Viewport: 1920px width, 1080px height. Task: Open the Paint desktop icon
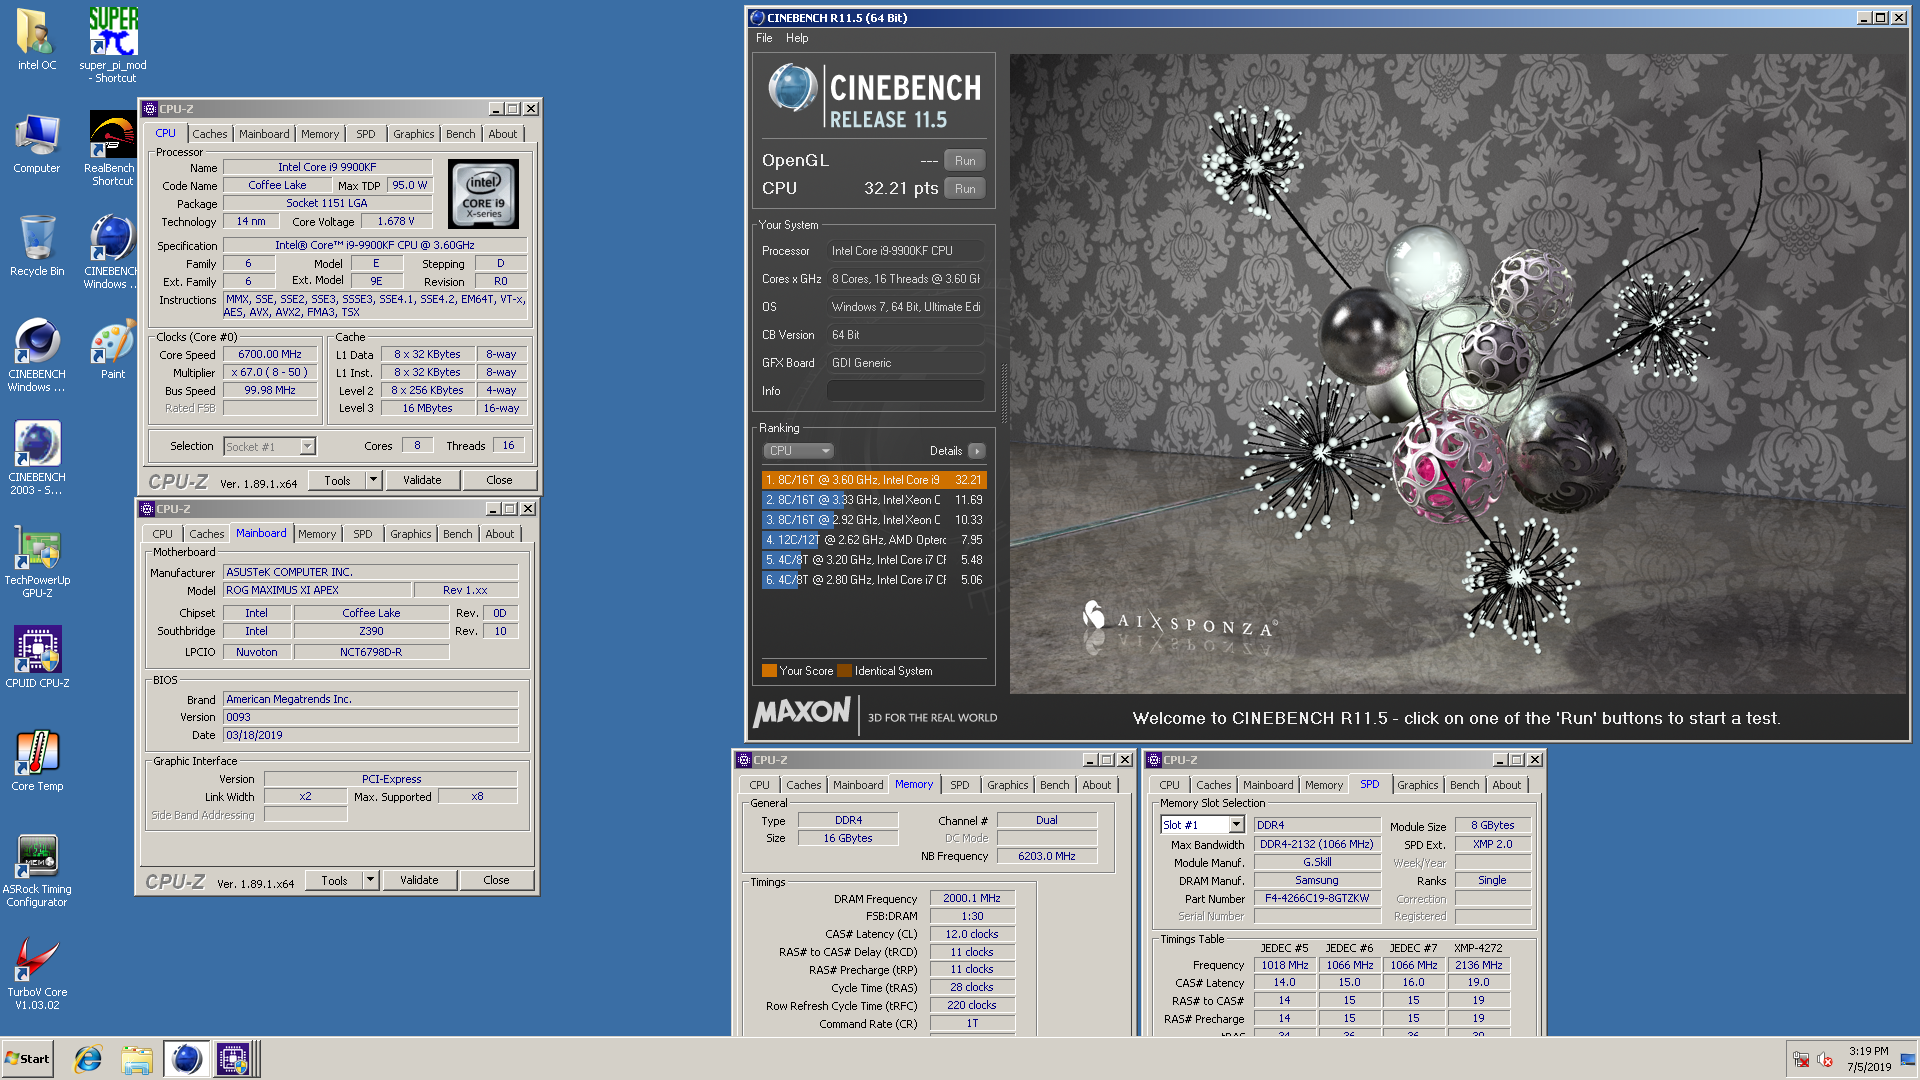113,348
